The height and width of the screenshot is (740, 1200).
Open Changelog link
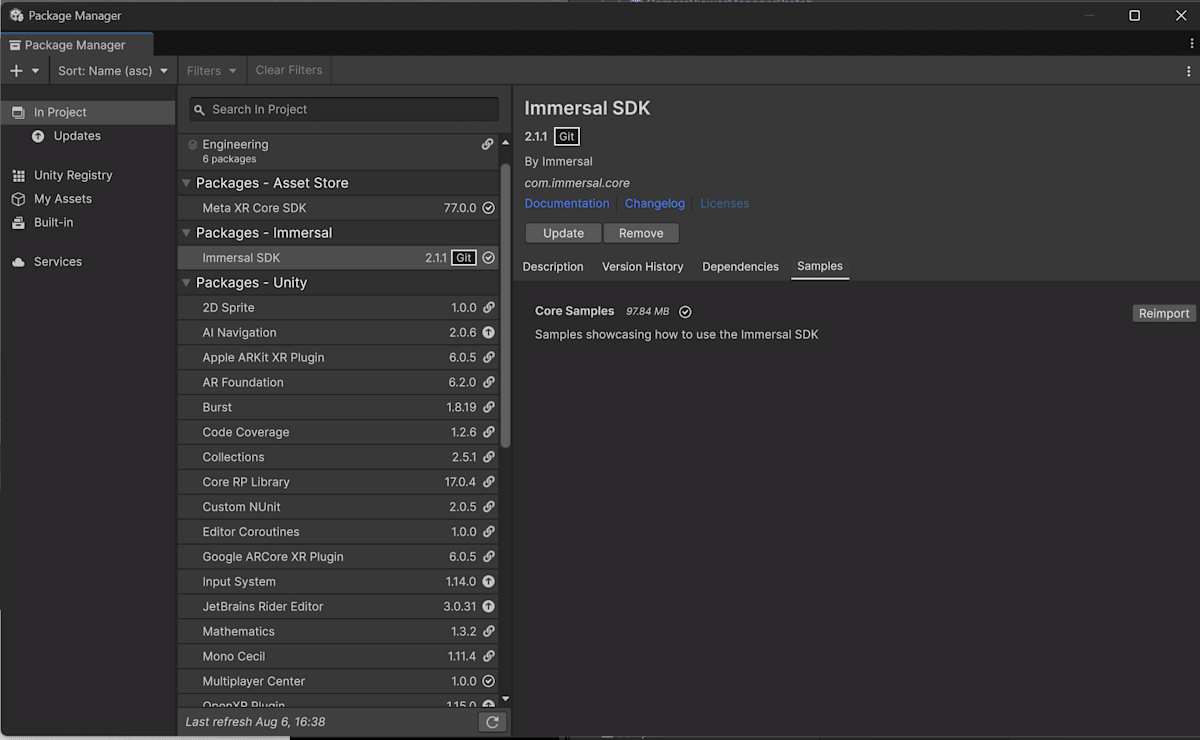(x=655, y=203)
